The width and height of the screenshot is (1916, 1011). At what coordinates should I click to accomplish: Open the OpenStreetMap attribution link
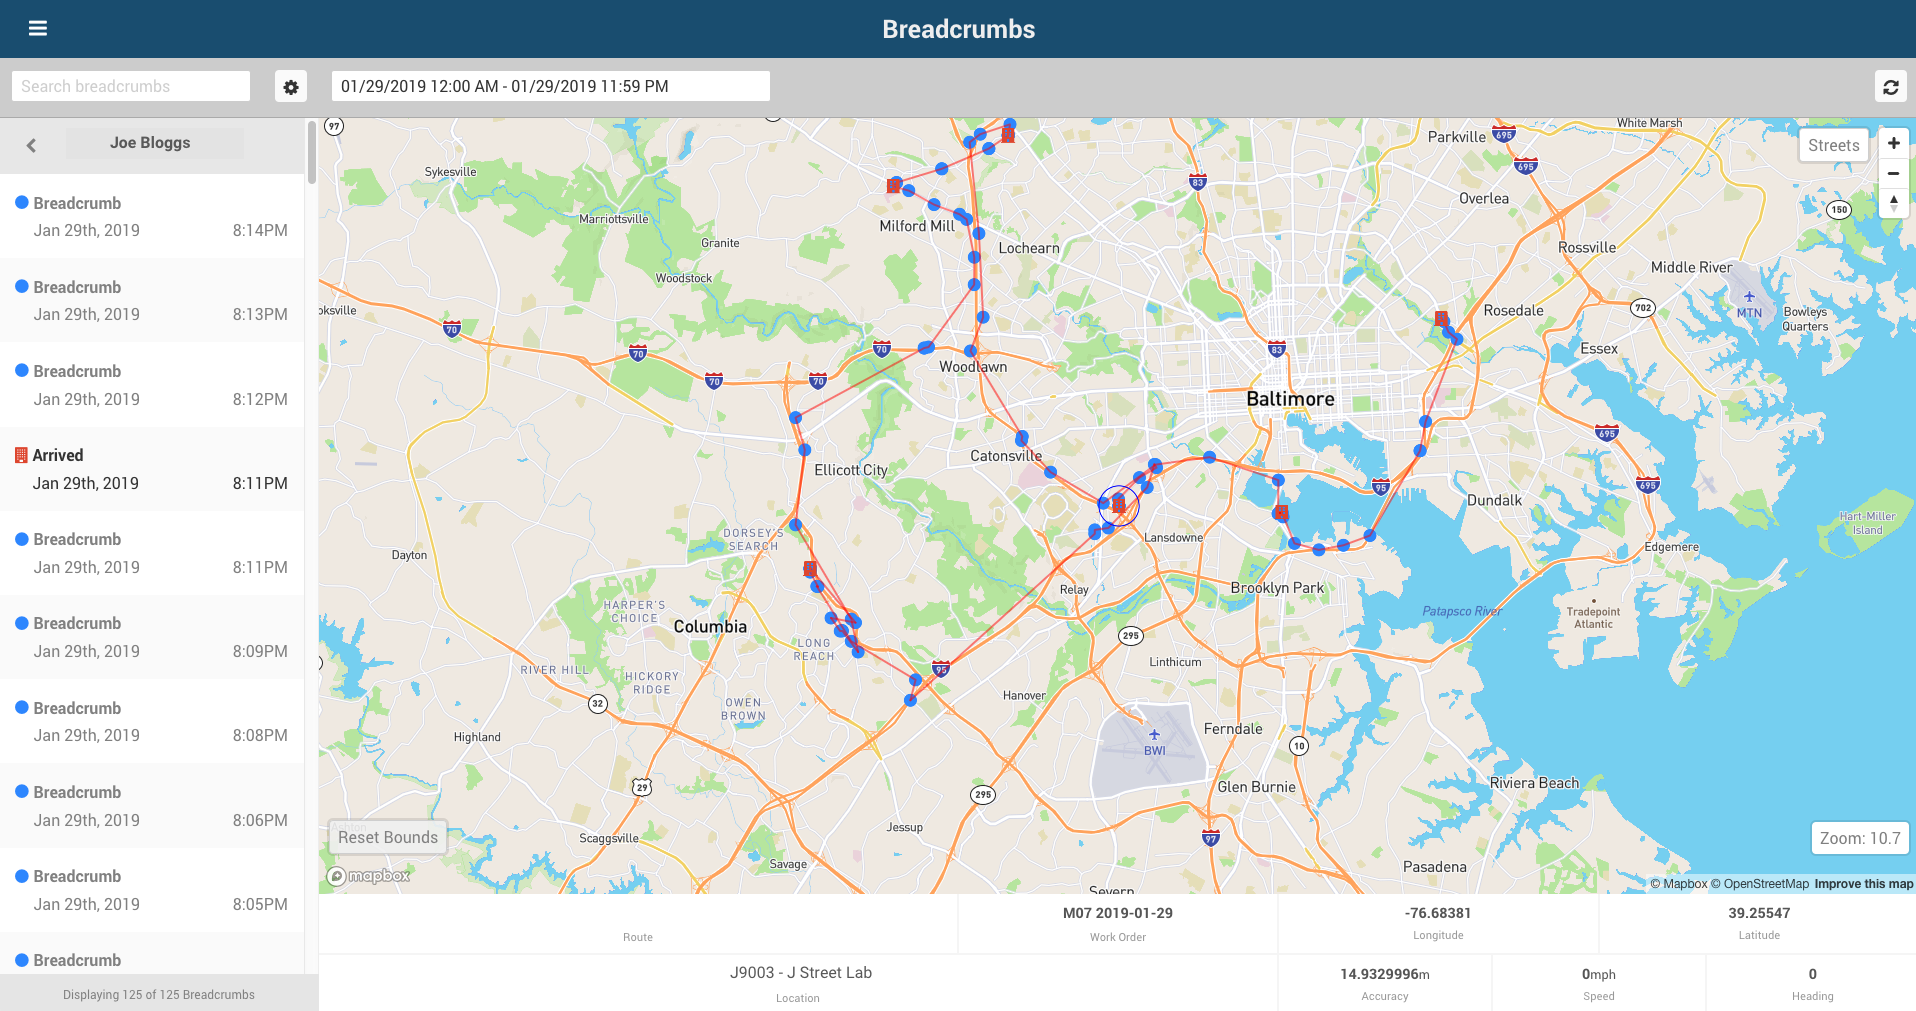pyautogui.click(x=1760, y=884)
